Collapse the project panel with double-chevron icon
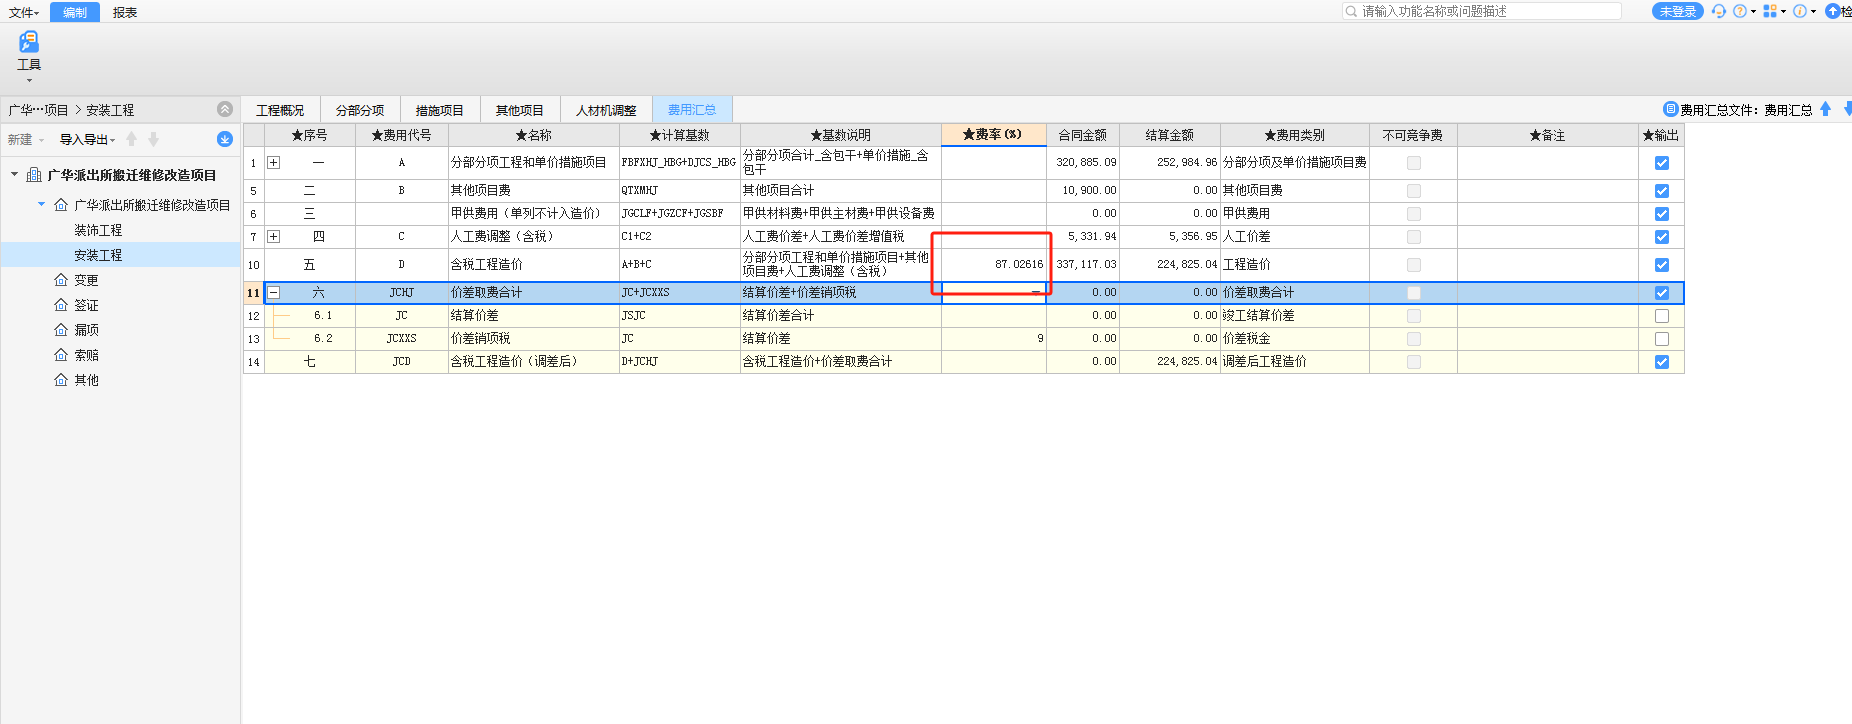This screenshot has height=724, width=1852. coord(225,109)
